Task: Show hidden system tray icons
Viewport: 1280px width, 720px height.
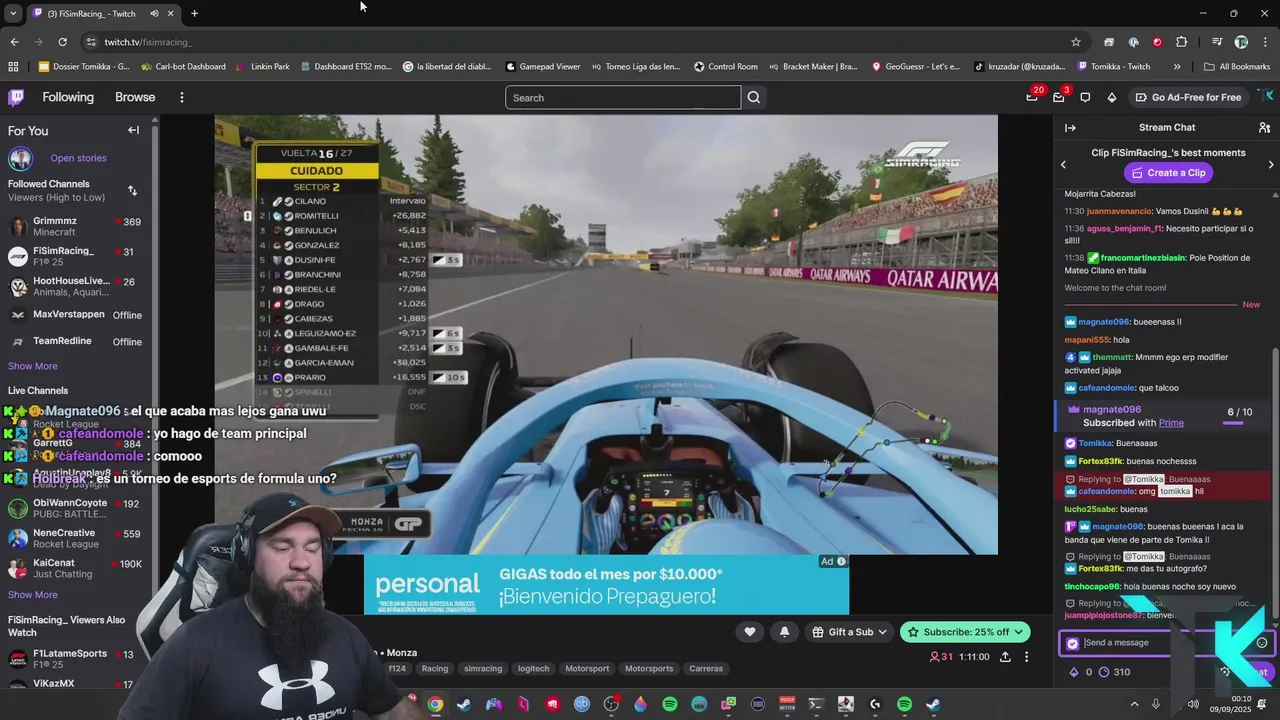Action: [x=1134, y=704]
